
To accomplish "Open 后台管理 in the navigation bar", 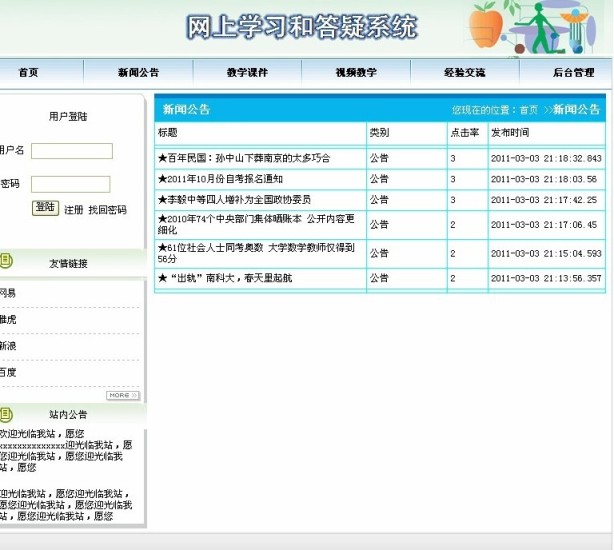I will 573,72.
